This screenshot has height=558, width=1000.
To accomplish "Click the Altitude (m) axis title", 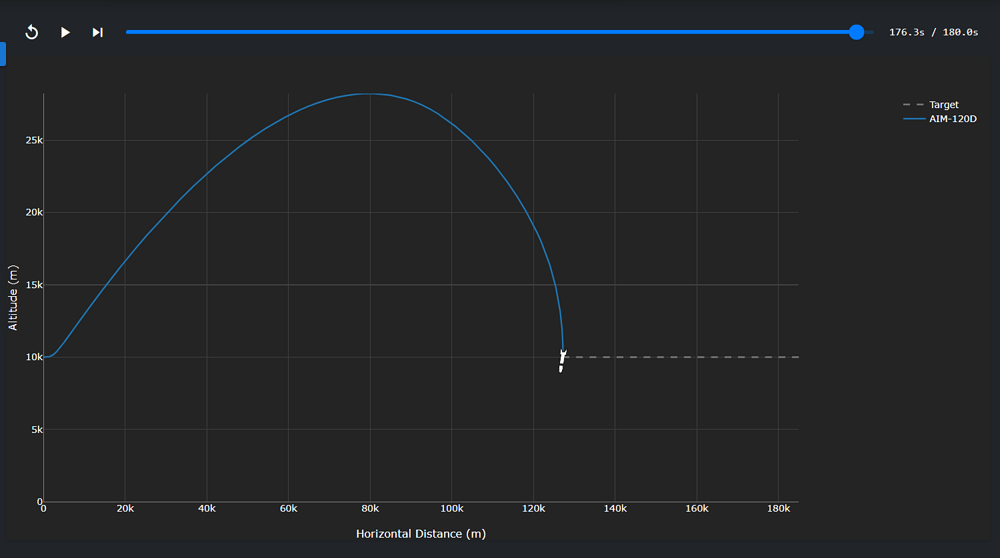I will point(13,298).
